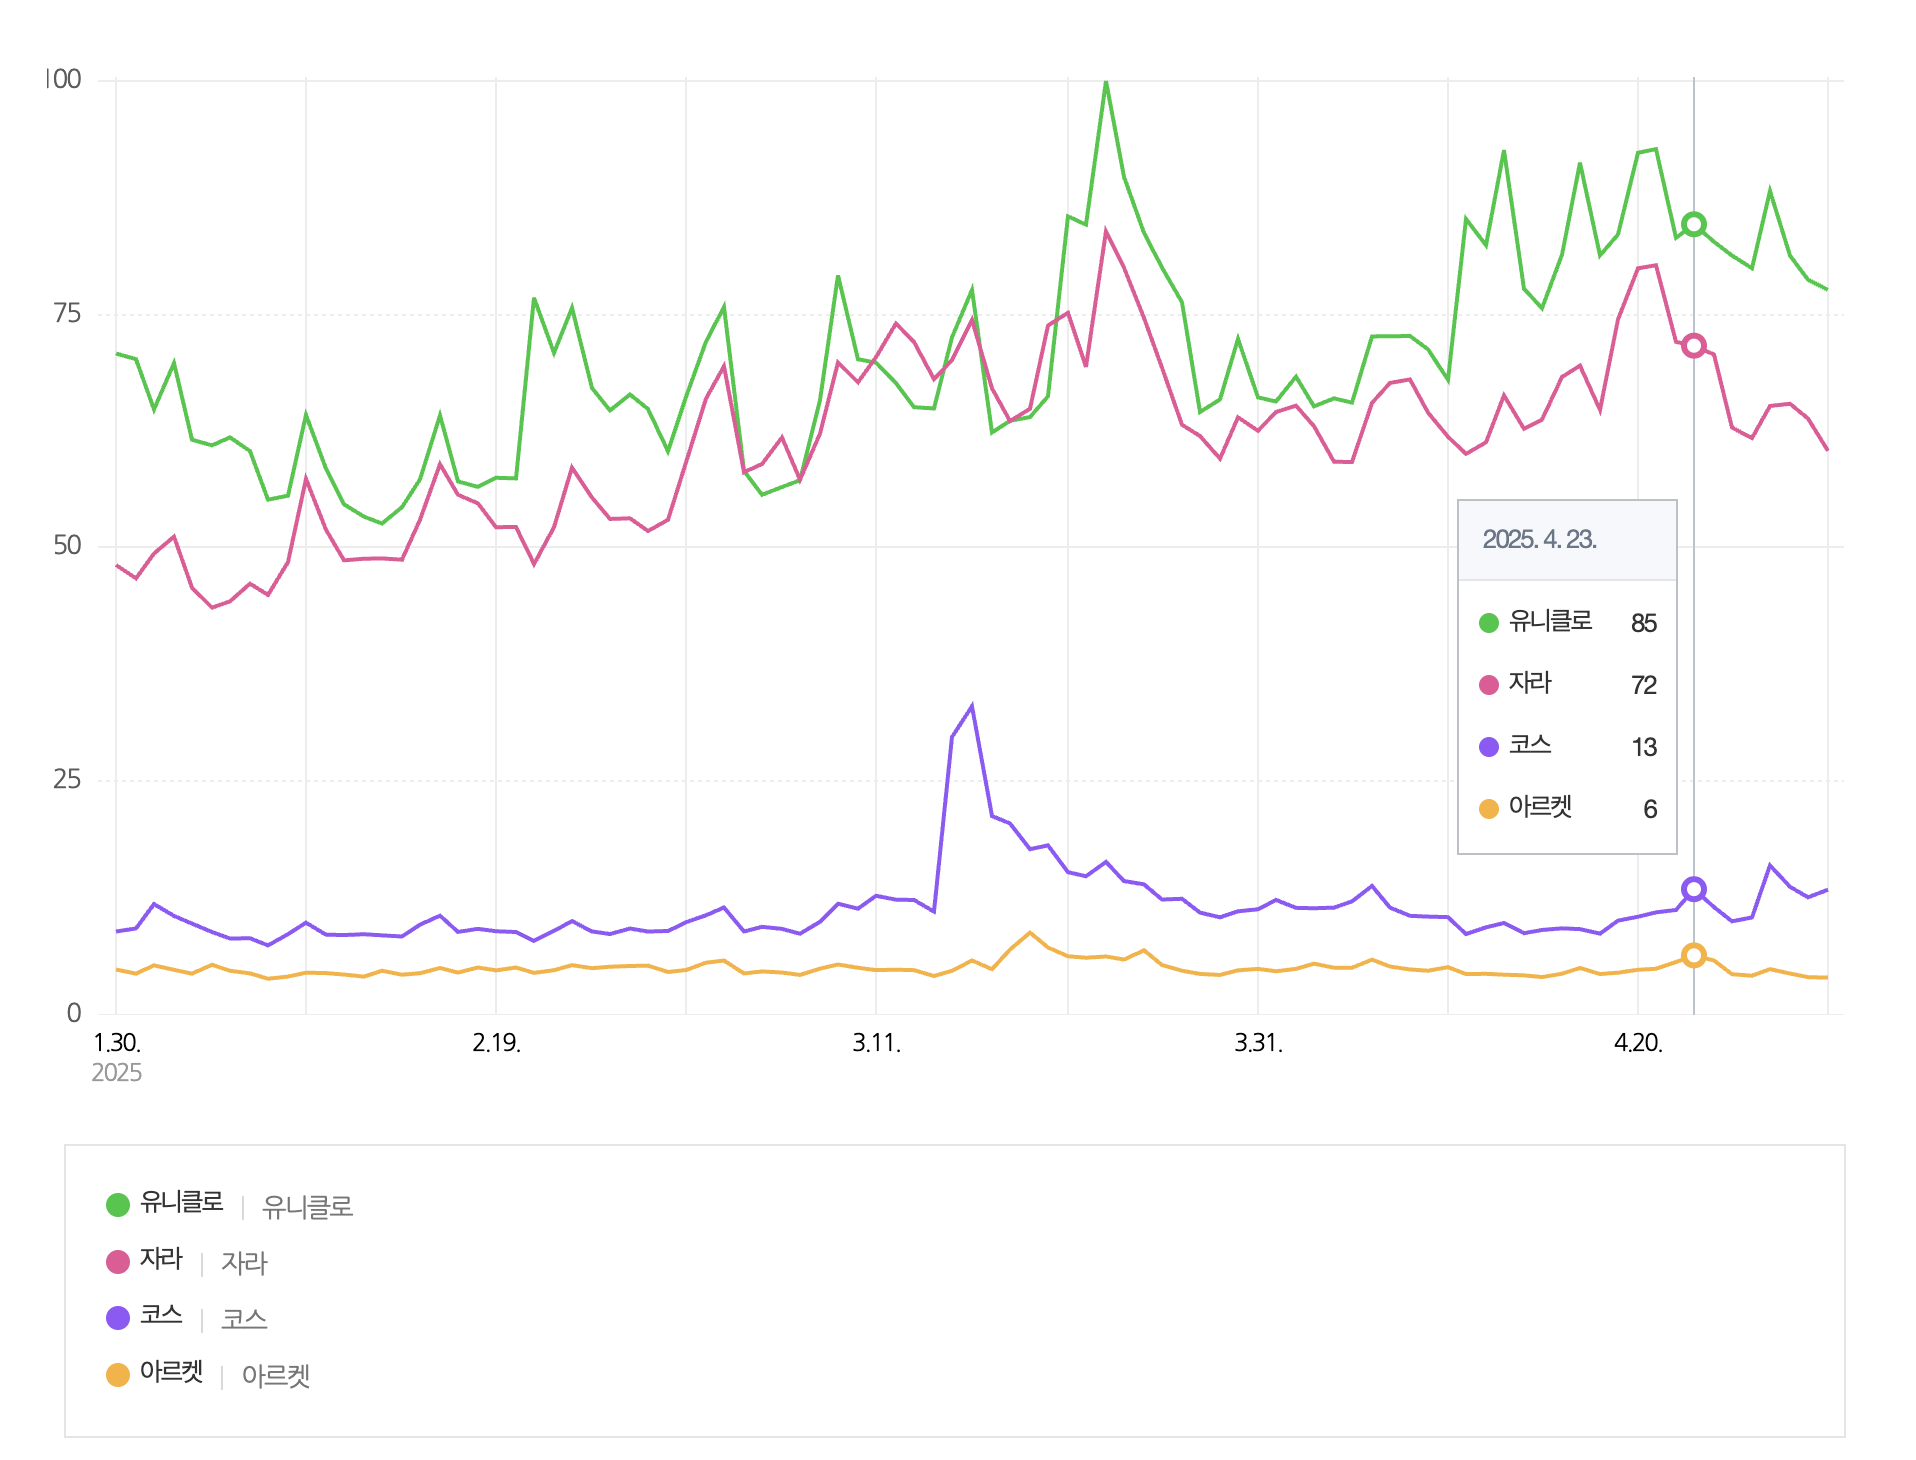Click purple 코스 dot in bottom legend

pyautogui.click(x=118, y=1317)
